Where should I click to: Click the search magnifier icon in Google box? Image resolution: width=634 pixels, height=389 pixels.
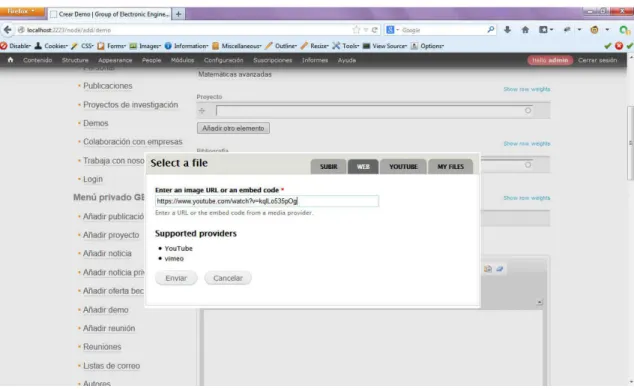[x=490, y=30]
